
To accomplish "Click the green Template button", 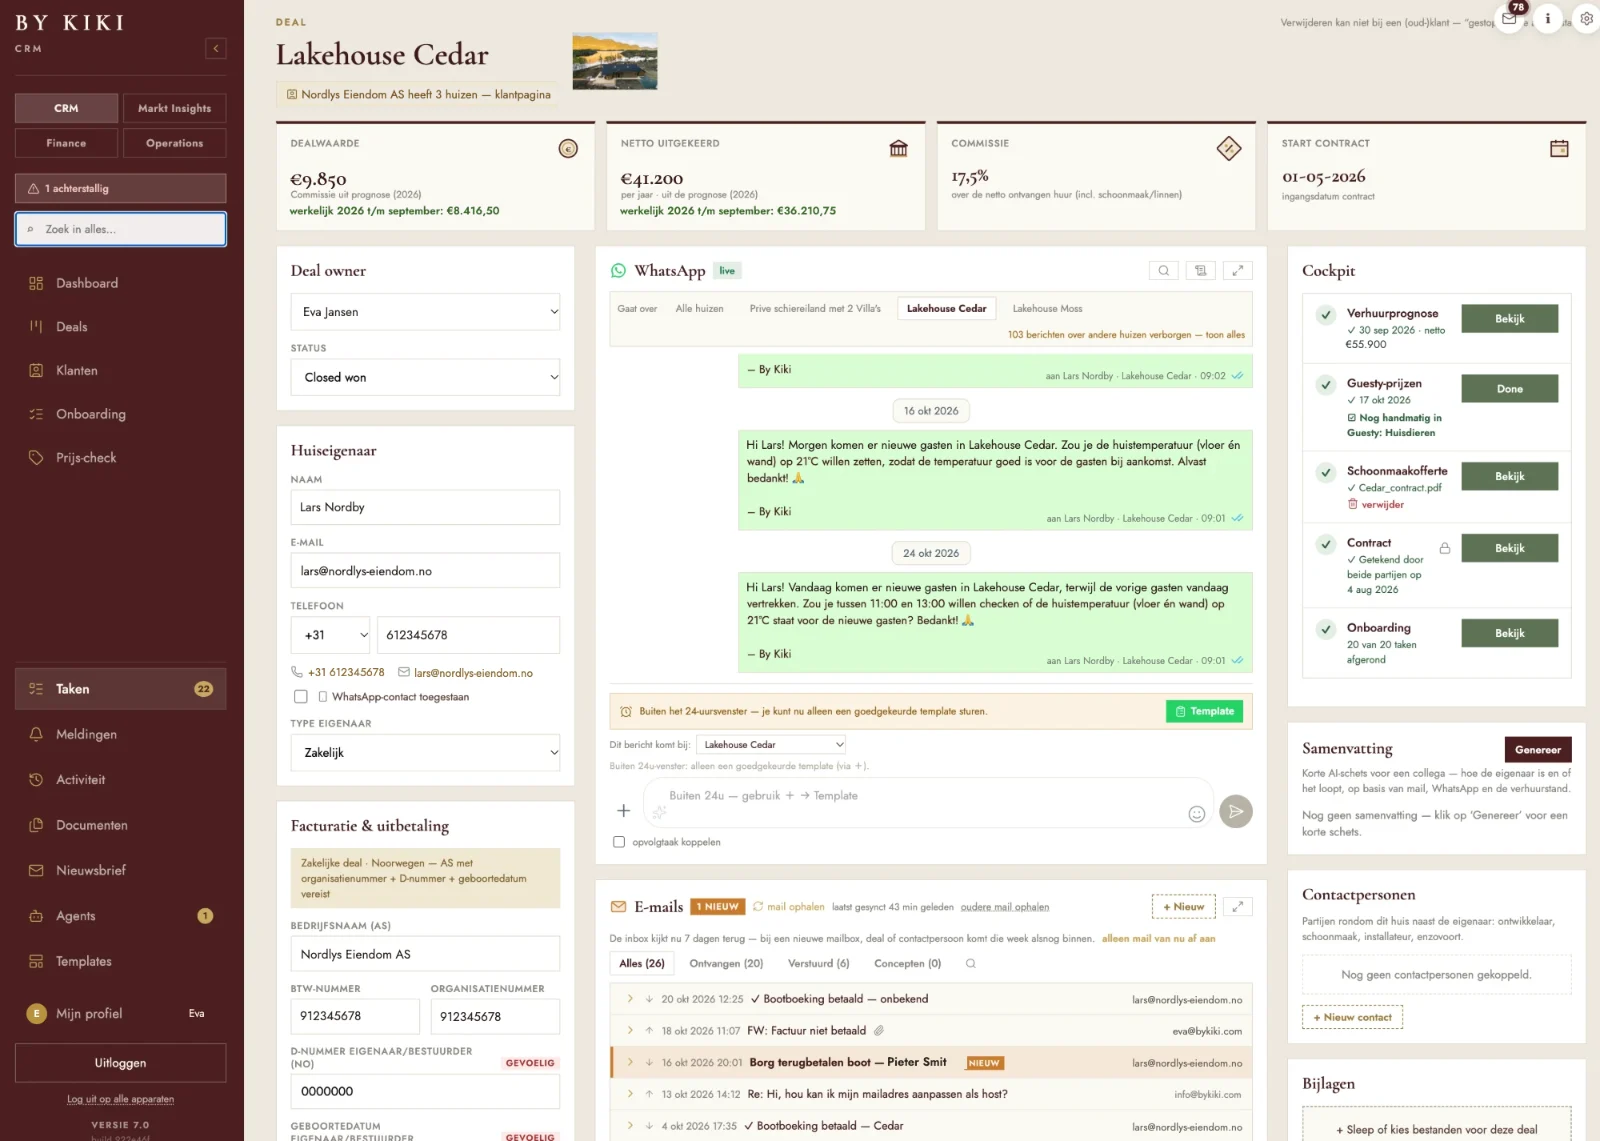I will click(1204, 711).
